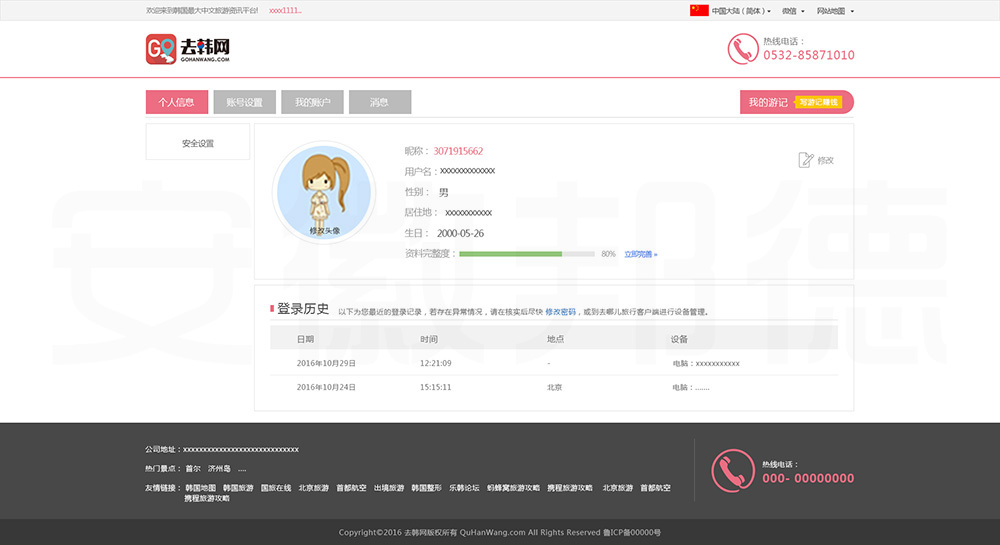The image size is (1000, 545).
Task: Click the 去韩网 GO logo icon
Action: (161, 49)
